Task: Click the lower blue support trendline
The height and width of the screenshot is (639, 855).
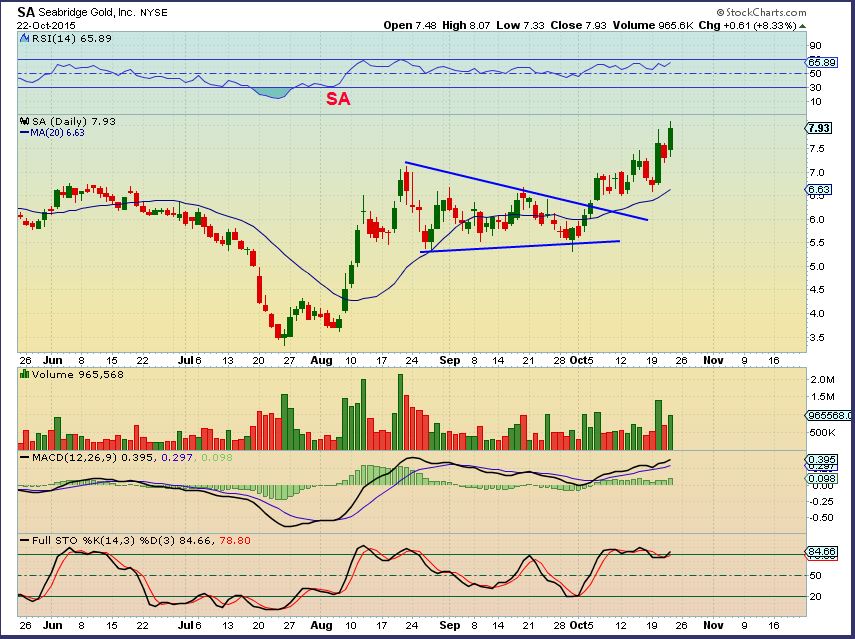Action: coord(520,246)
